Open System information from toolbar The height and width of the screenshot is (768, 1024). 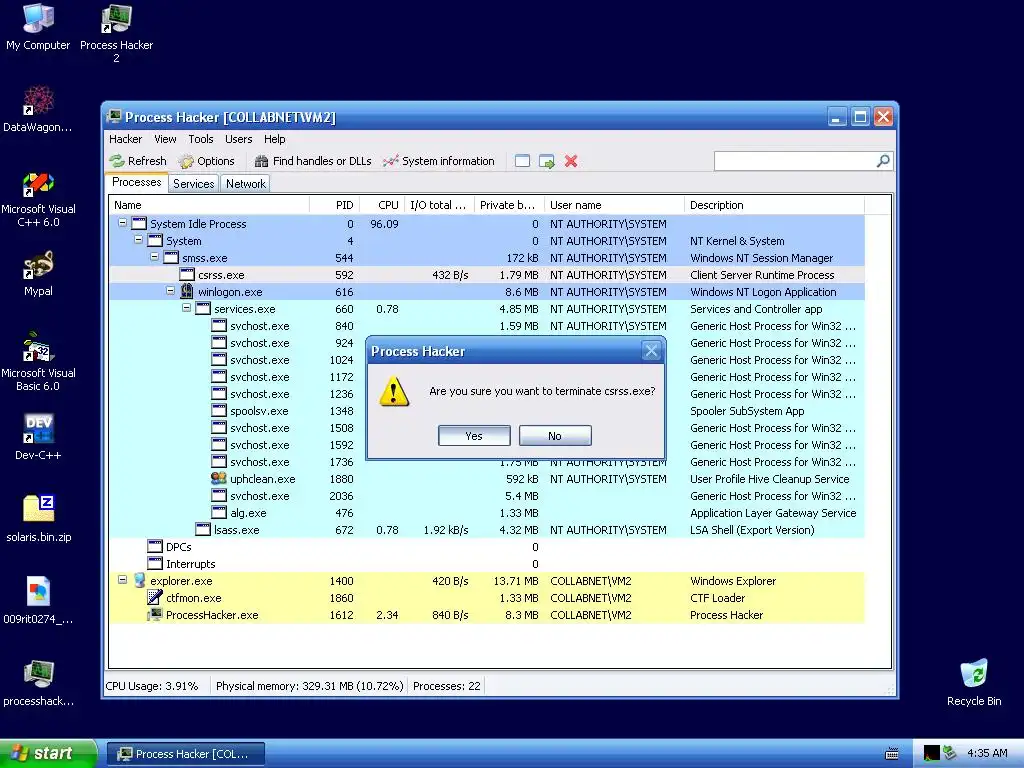[439, 161]
